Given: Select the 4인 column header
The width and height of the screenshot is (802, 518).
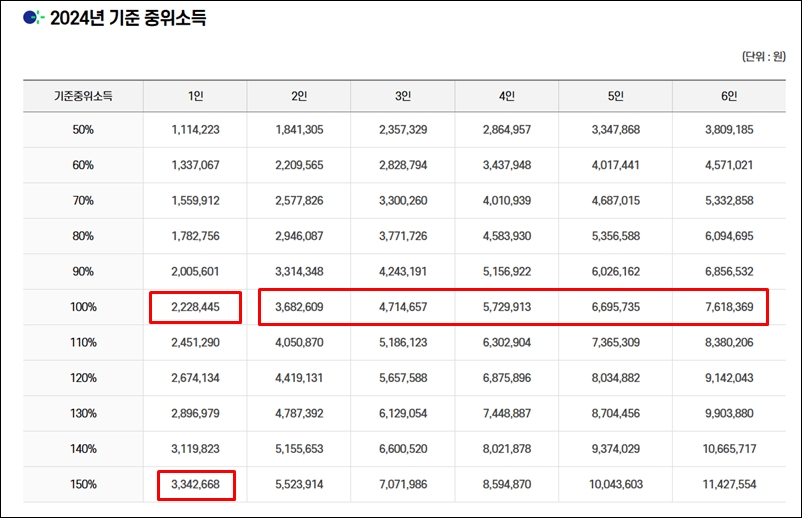Looking at the screenshot, I should tap(507, 96).
